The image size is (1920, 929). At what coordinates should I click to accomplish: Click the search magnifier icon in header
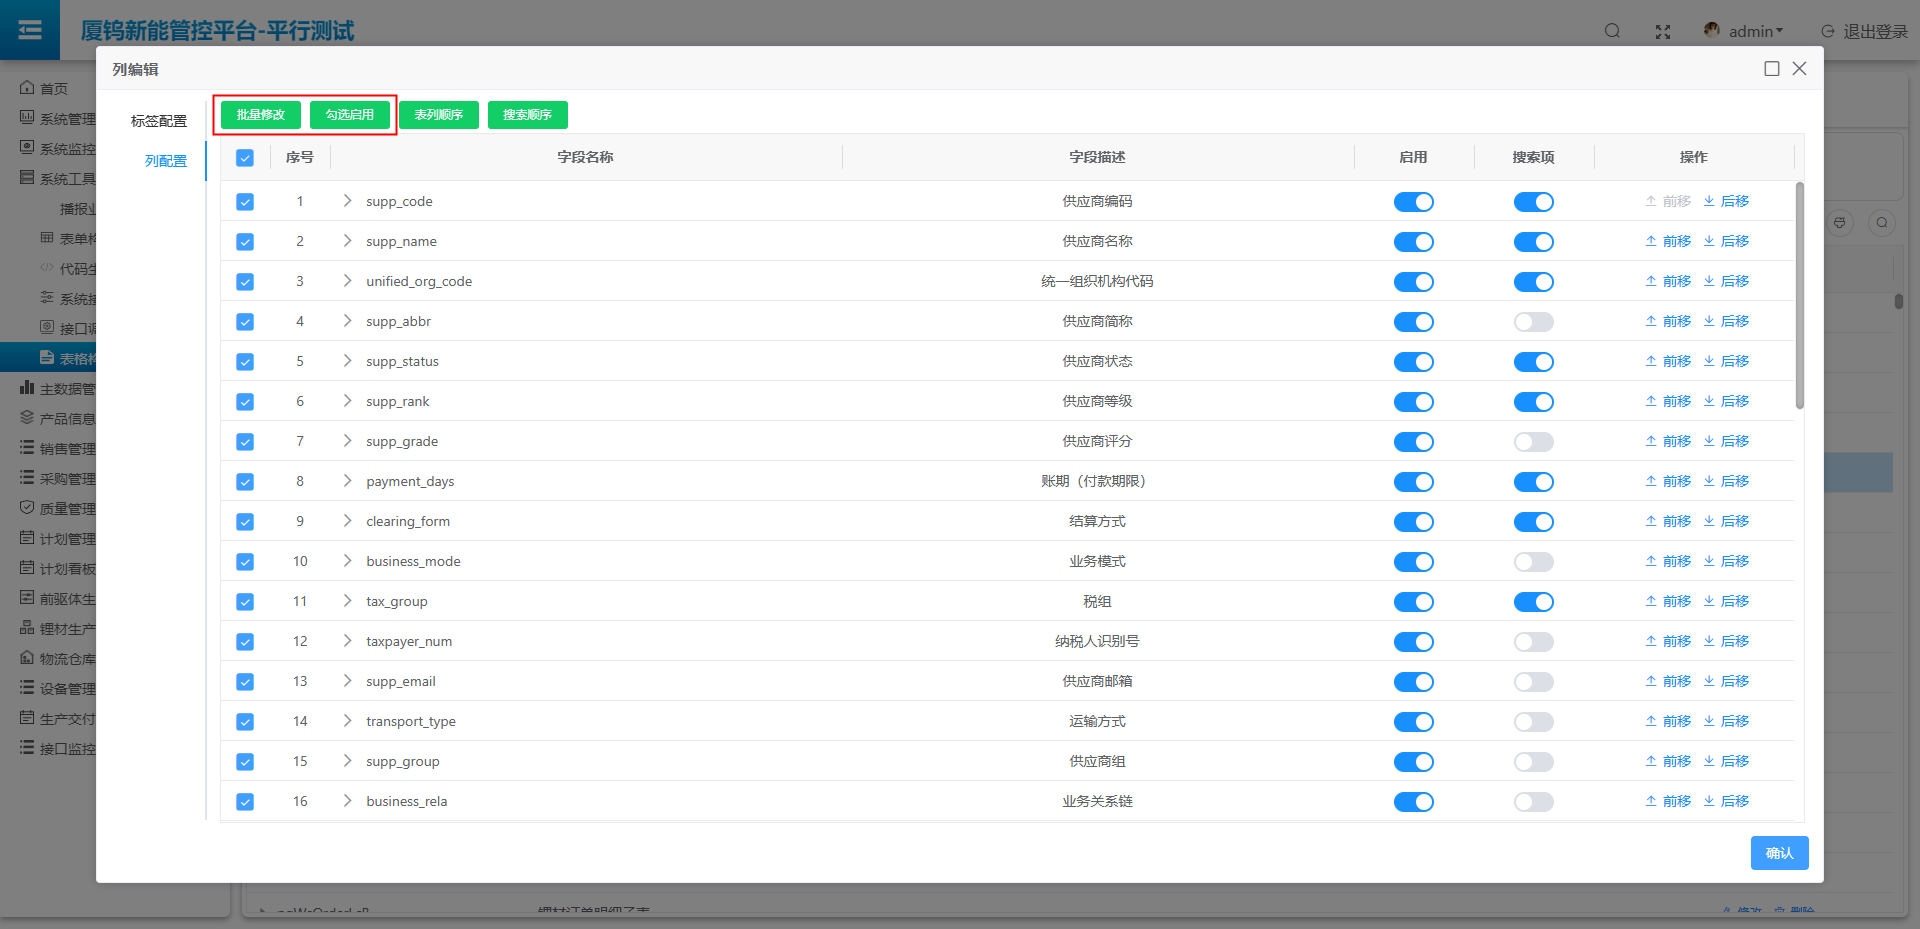point(1612,31)
